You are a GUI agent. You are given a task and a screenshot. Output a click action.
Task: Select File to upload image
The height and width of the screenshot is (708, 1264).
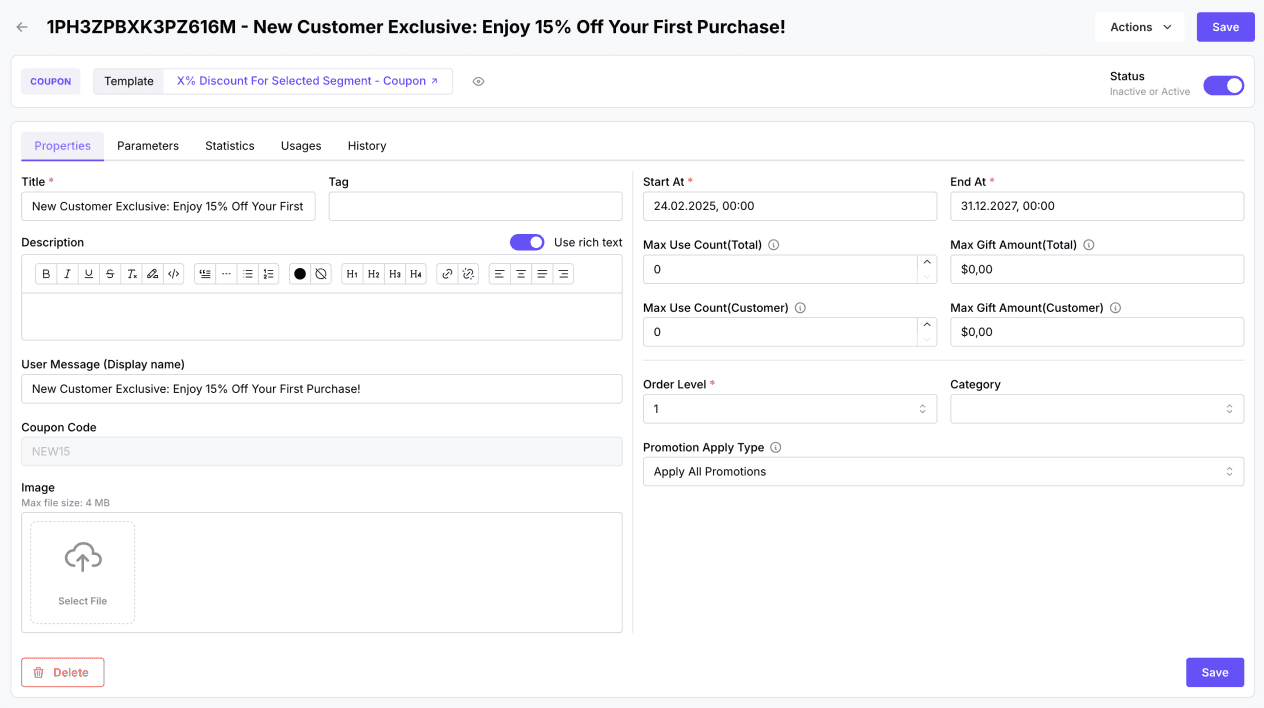coord(82,572)
